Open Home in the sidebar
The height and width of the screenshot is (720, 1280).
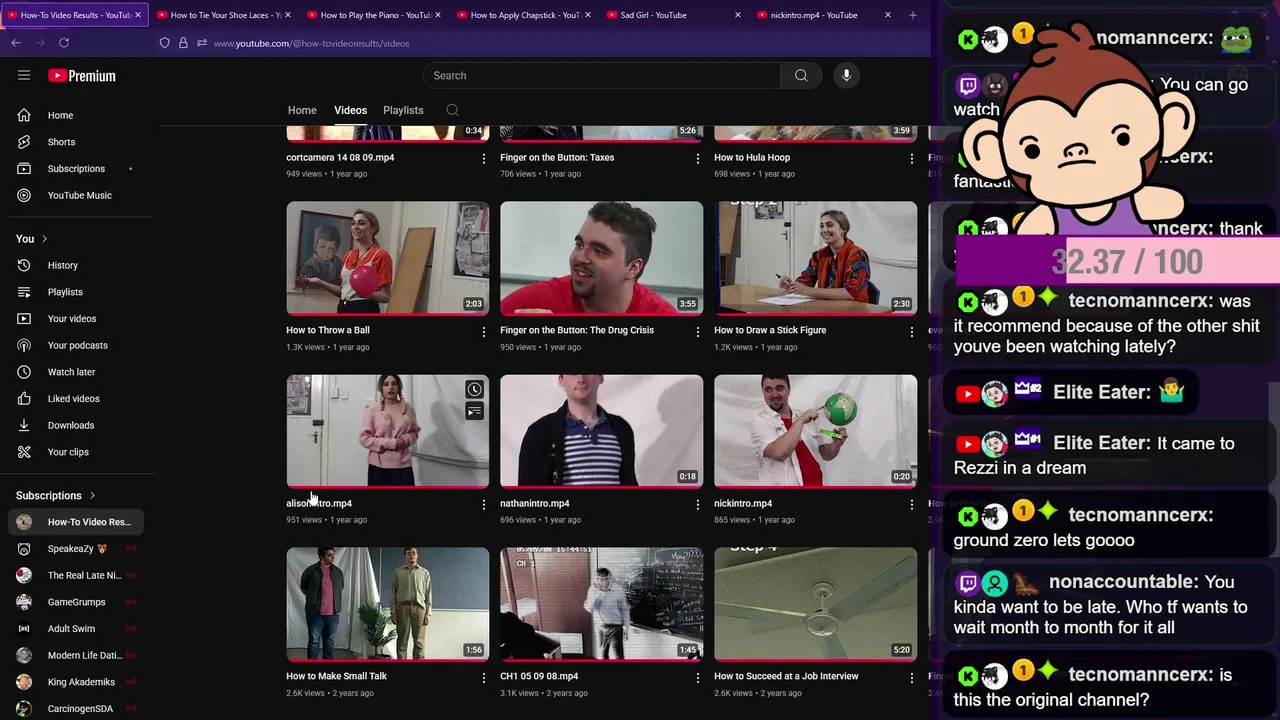click(76, 115)
